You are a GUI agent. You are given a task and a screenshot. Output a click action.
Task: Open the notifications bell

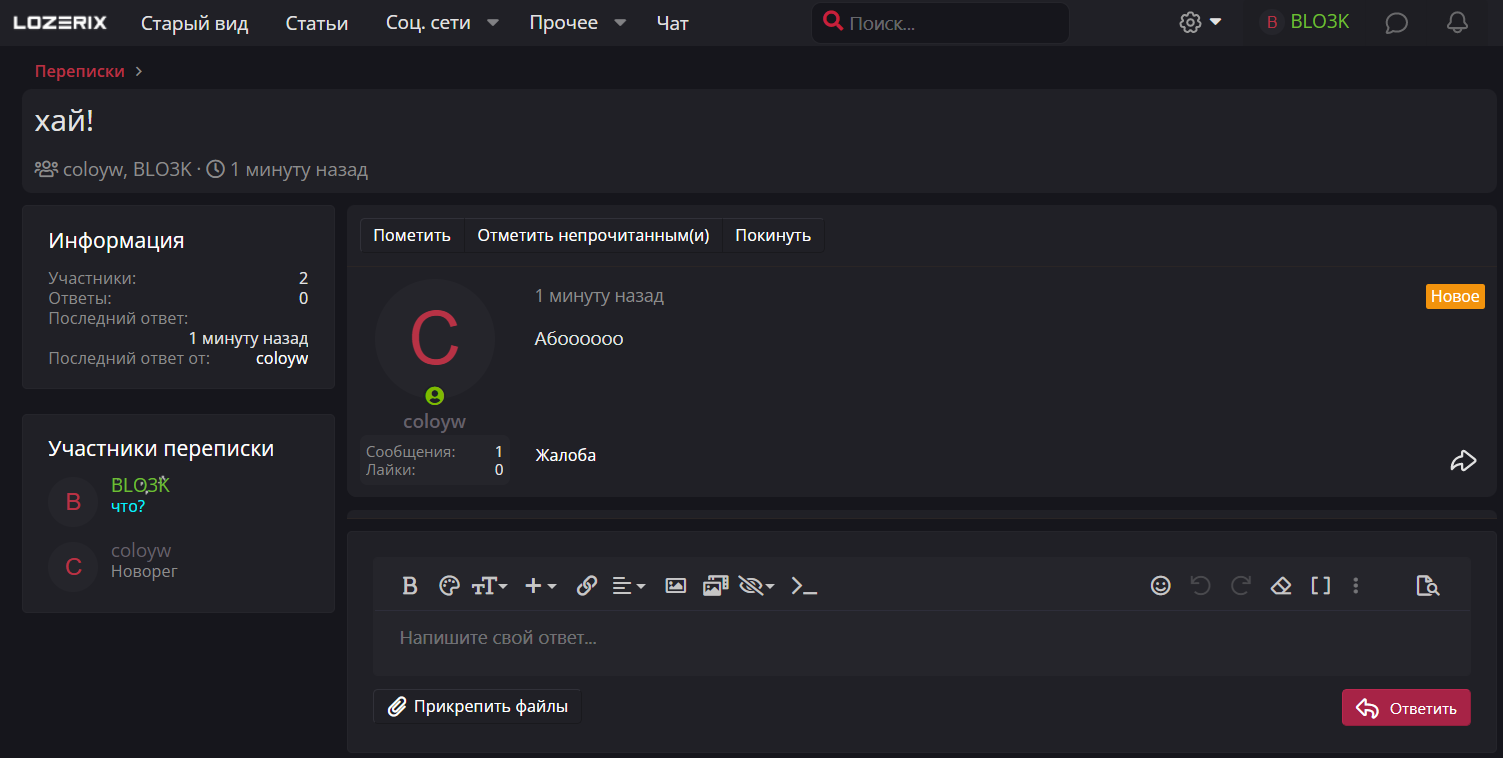coord(1458,22)
